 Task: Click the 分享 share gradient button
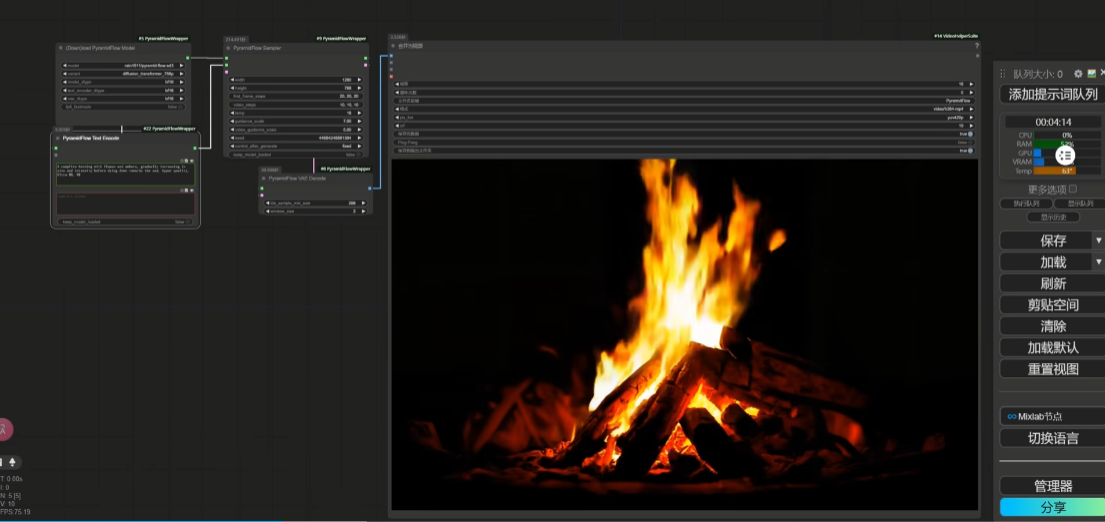pos(1052,507)
